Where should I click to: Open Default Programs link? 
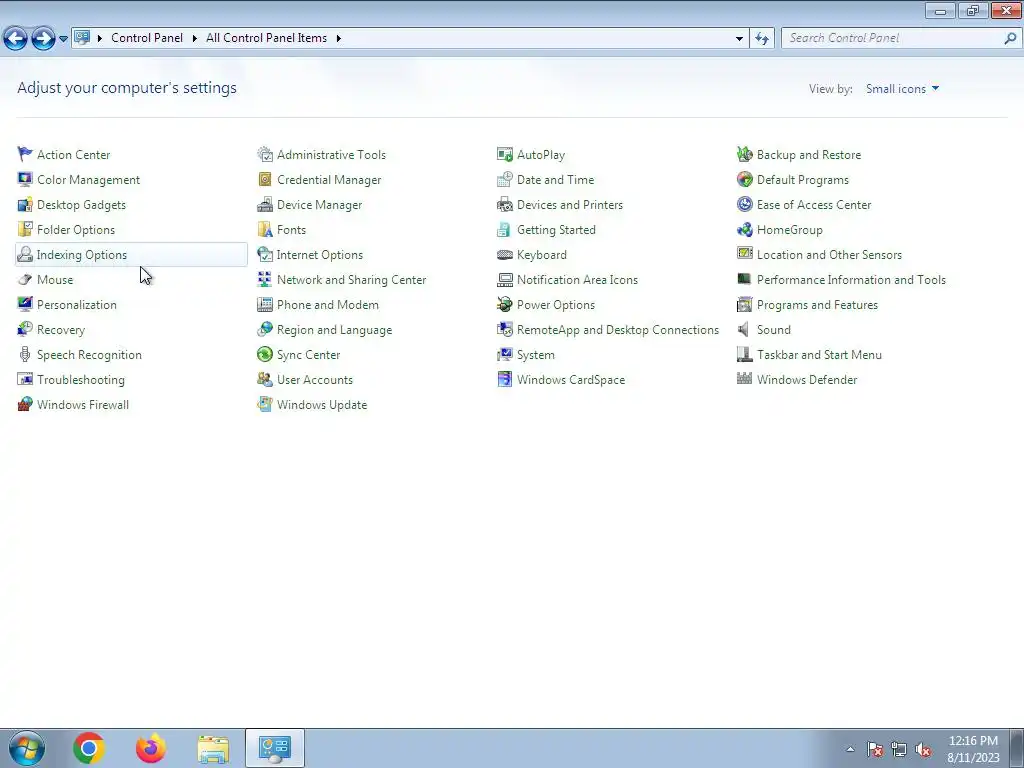point(803,180)
